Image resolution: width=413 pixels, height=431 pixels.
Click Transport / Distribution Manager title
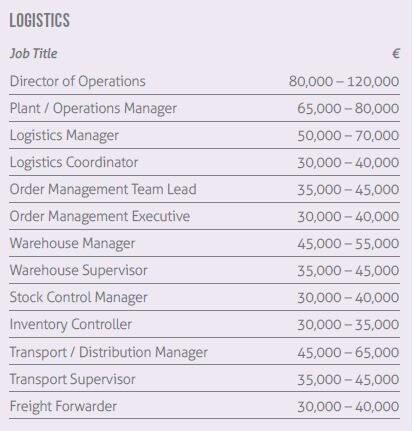tap(109, 352)
